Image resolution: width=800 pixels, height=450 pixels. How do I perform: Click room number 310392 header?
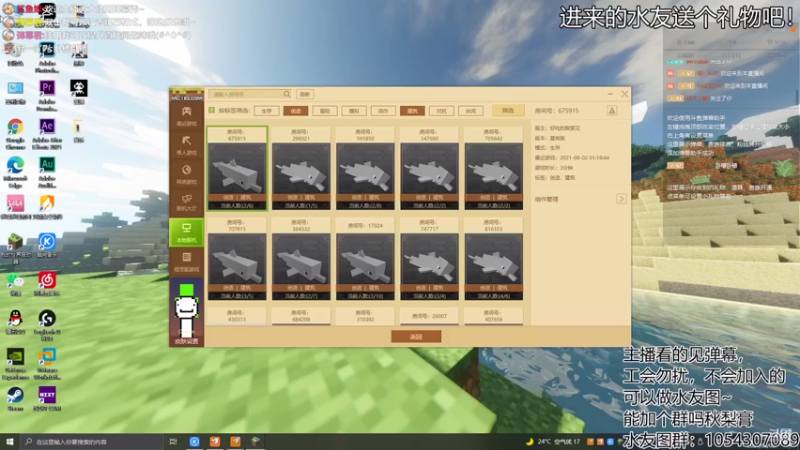(365, 316)
